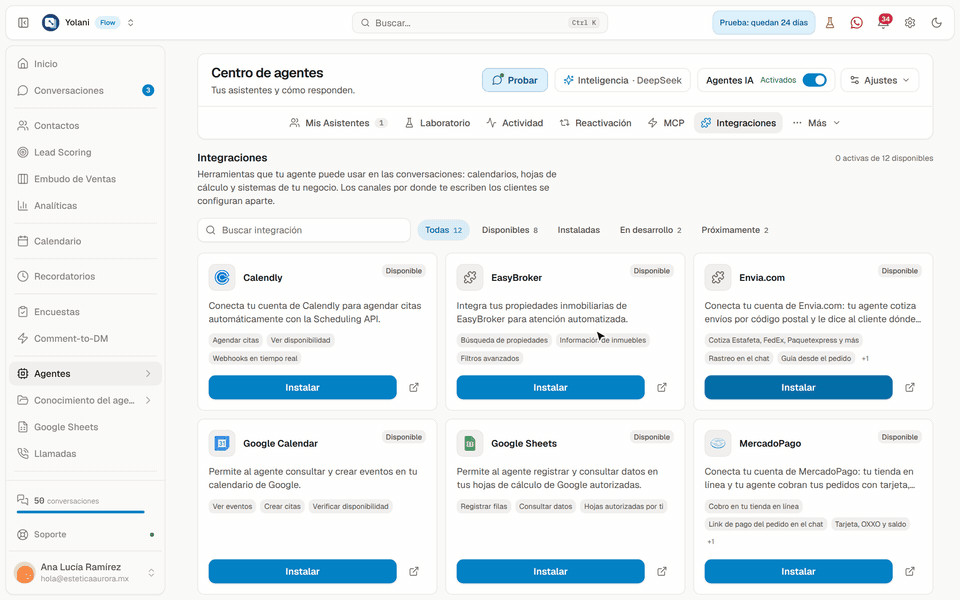Filter by Instaladas
Viewport: 960px width, 600px height.
579,230
